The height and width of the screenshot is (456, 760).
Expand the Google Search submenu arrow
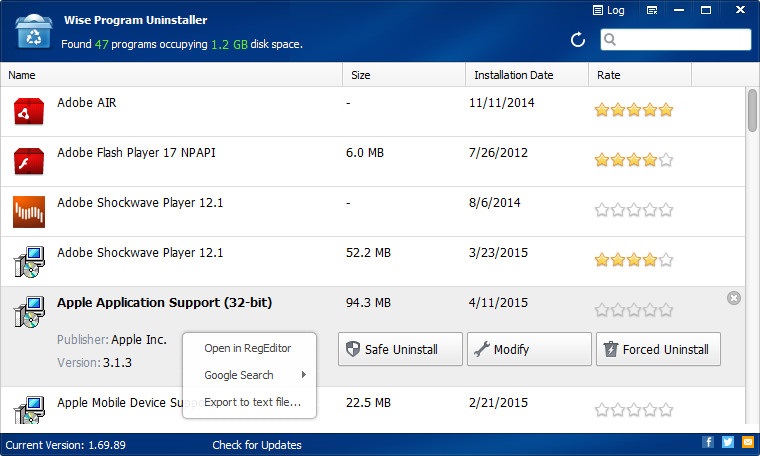click(303, 375)
